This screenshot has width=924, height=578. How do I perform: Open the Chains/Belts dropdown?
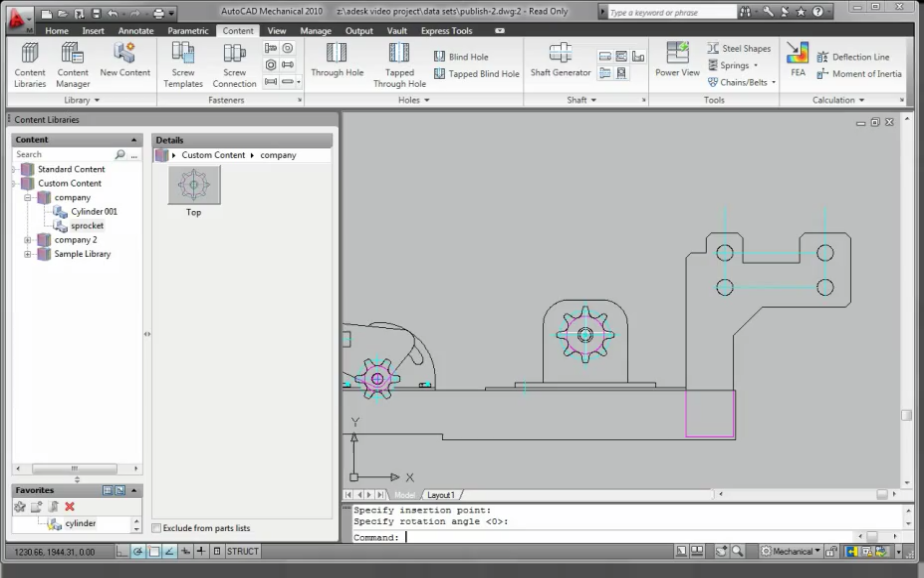(x=774, y=82)
